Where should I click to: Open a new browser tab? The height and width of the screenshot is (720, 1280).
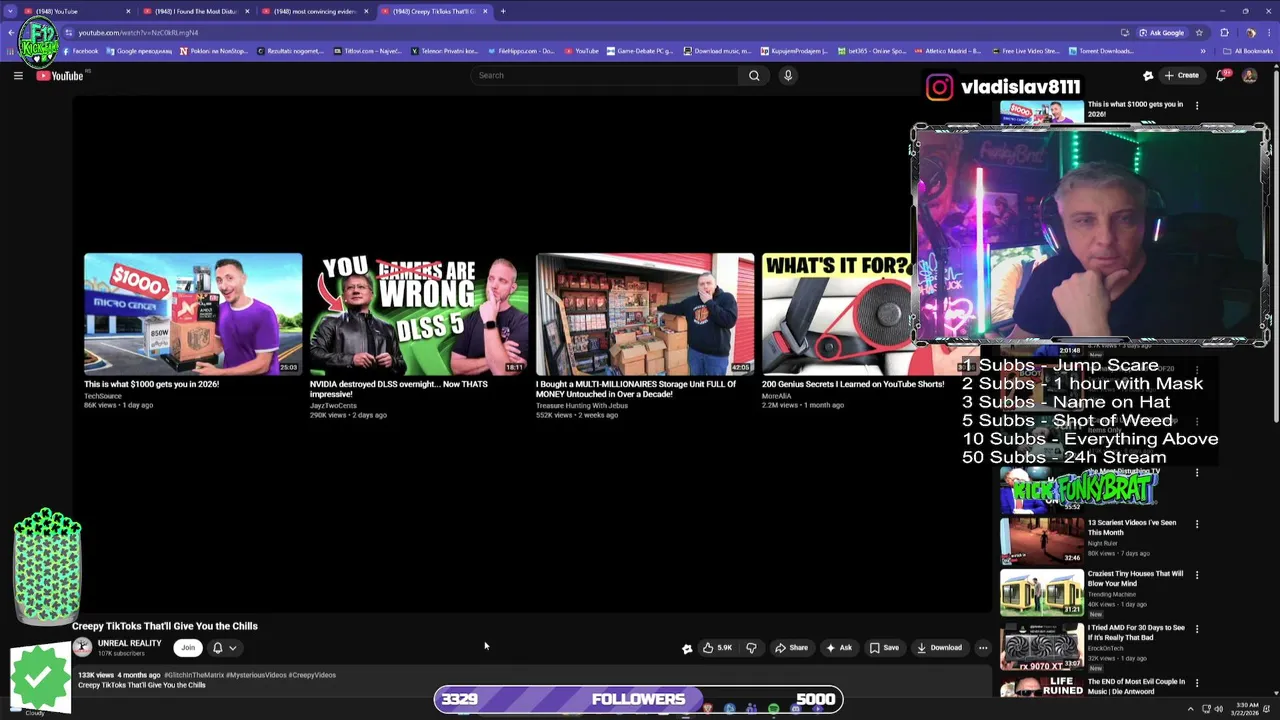503,11
